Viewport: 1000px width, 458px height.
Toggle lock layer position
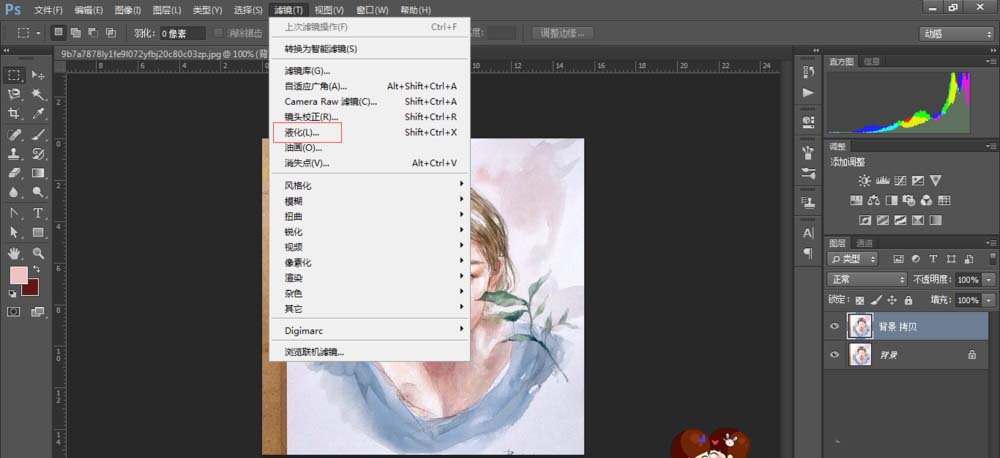click(892, 300)
